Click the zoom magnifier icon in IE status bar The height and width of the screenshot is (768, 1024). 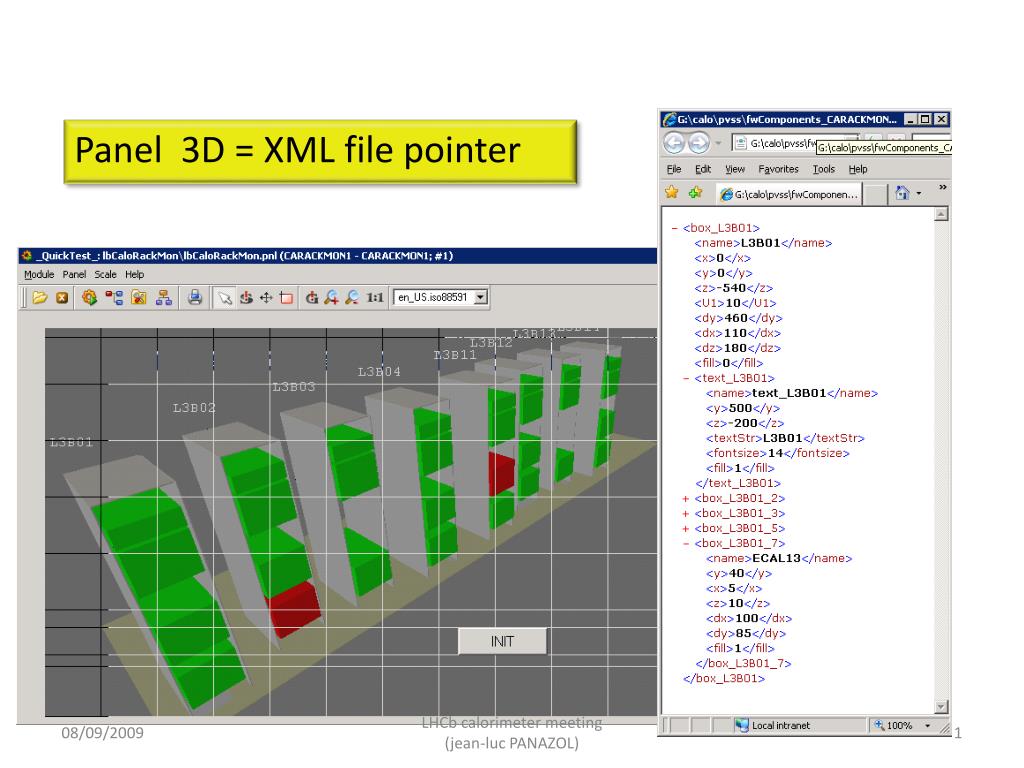pos(879,725)
